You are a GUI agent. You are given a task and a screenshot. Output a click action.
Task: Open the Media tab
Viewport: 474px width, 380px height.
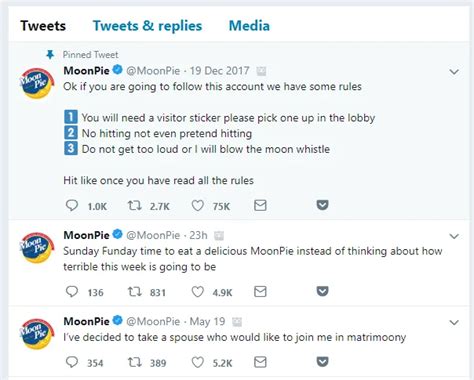[x=249, y=26]
